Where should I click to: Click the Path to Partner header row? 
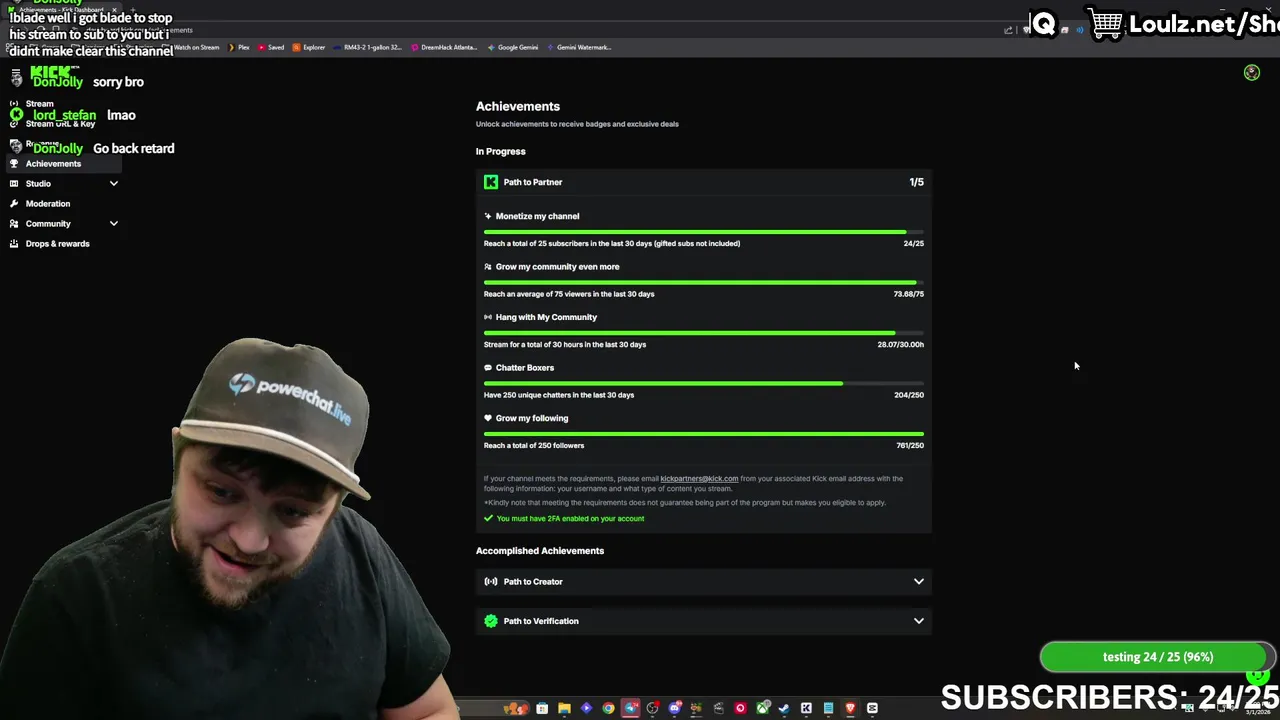(704, 182)
